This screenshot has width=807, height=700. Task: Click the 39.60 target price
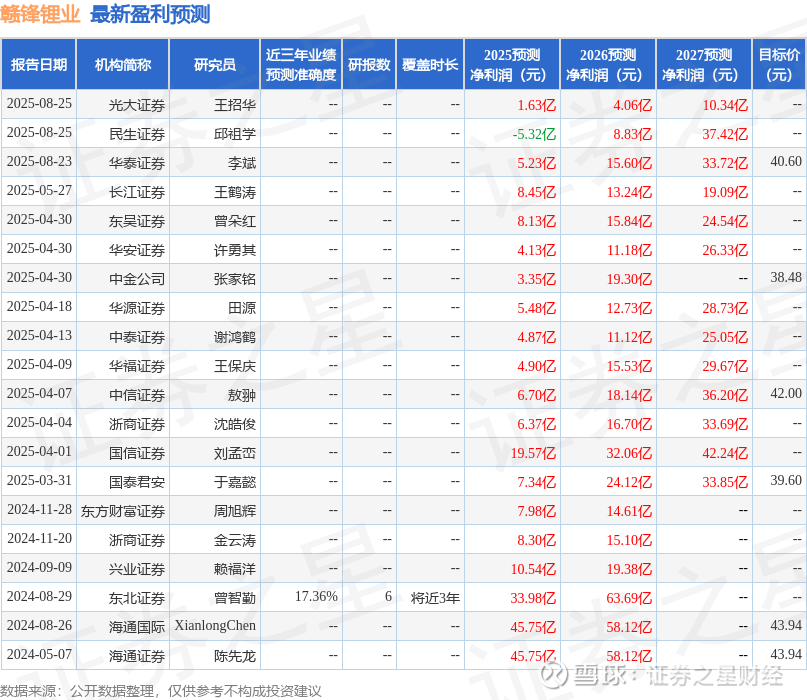[786, 480]
